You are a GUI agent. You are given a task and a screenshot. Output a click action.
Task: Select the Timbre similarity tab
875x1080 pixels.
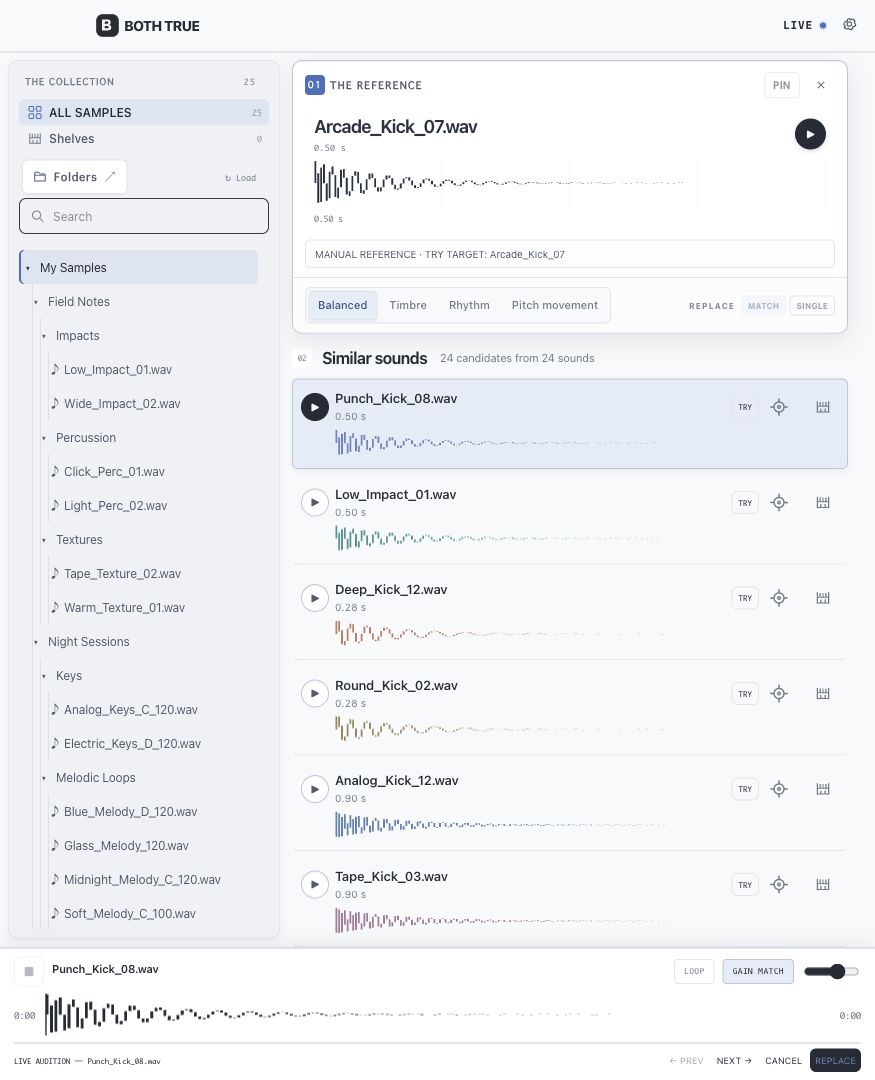coord(408,305)
